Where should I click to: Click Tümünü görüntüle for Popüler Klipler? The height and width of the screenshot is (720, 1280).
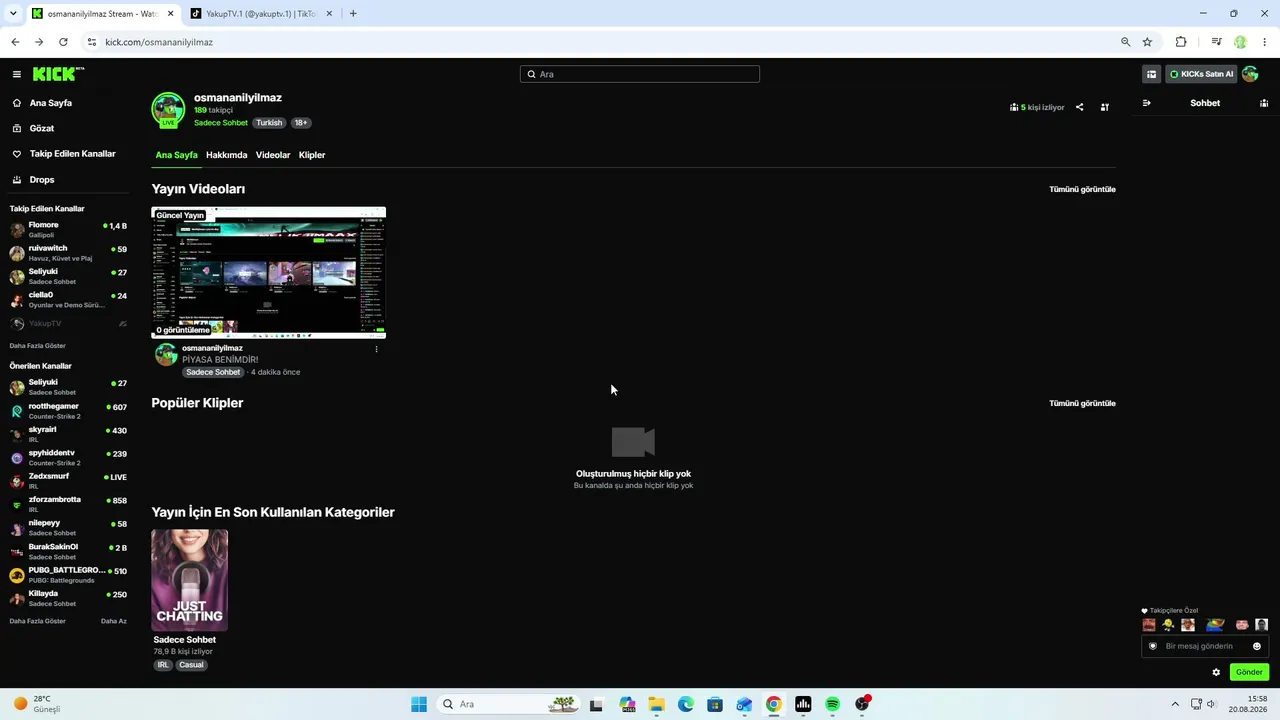pyautogui.click(x=1082, y=403)
